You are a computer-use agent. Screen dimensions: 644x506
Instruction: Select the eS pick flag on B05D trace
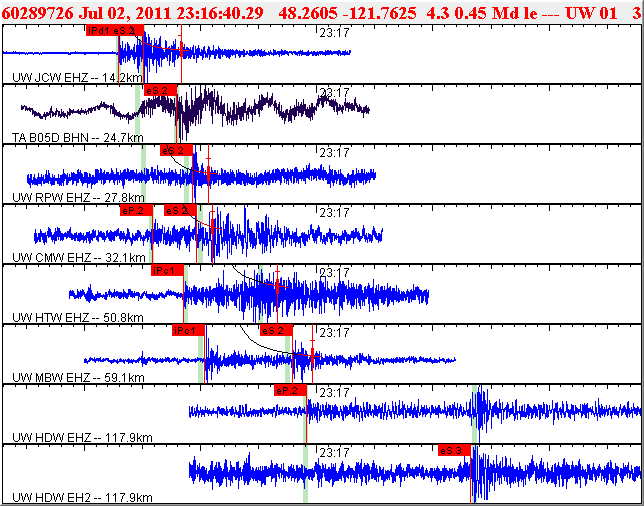pyautogui.click(x=160, y=90)
